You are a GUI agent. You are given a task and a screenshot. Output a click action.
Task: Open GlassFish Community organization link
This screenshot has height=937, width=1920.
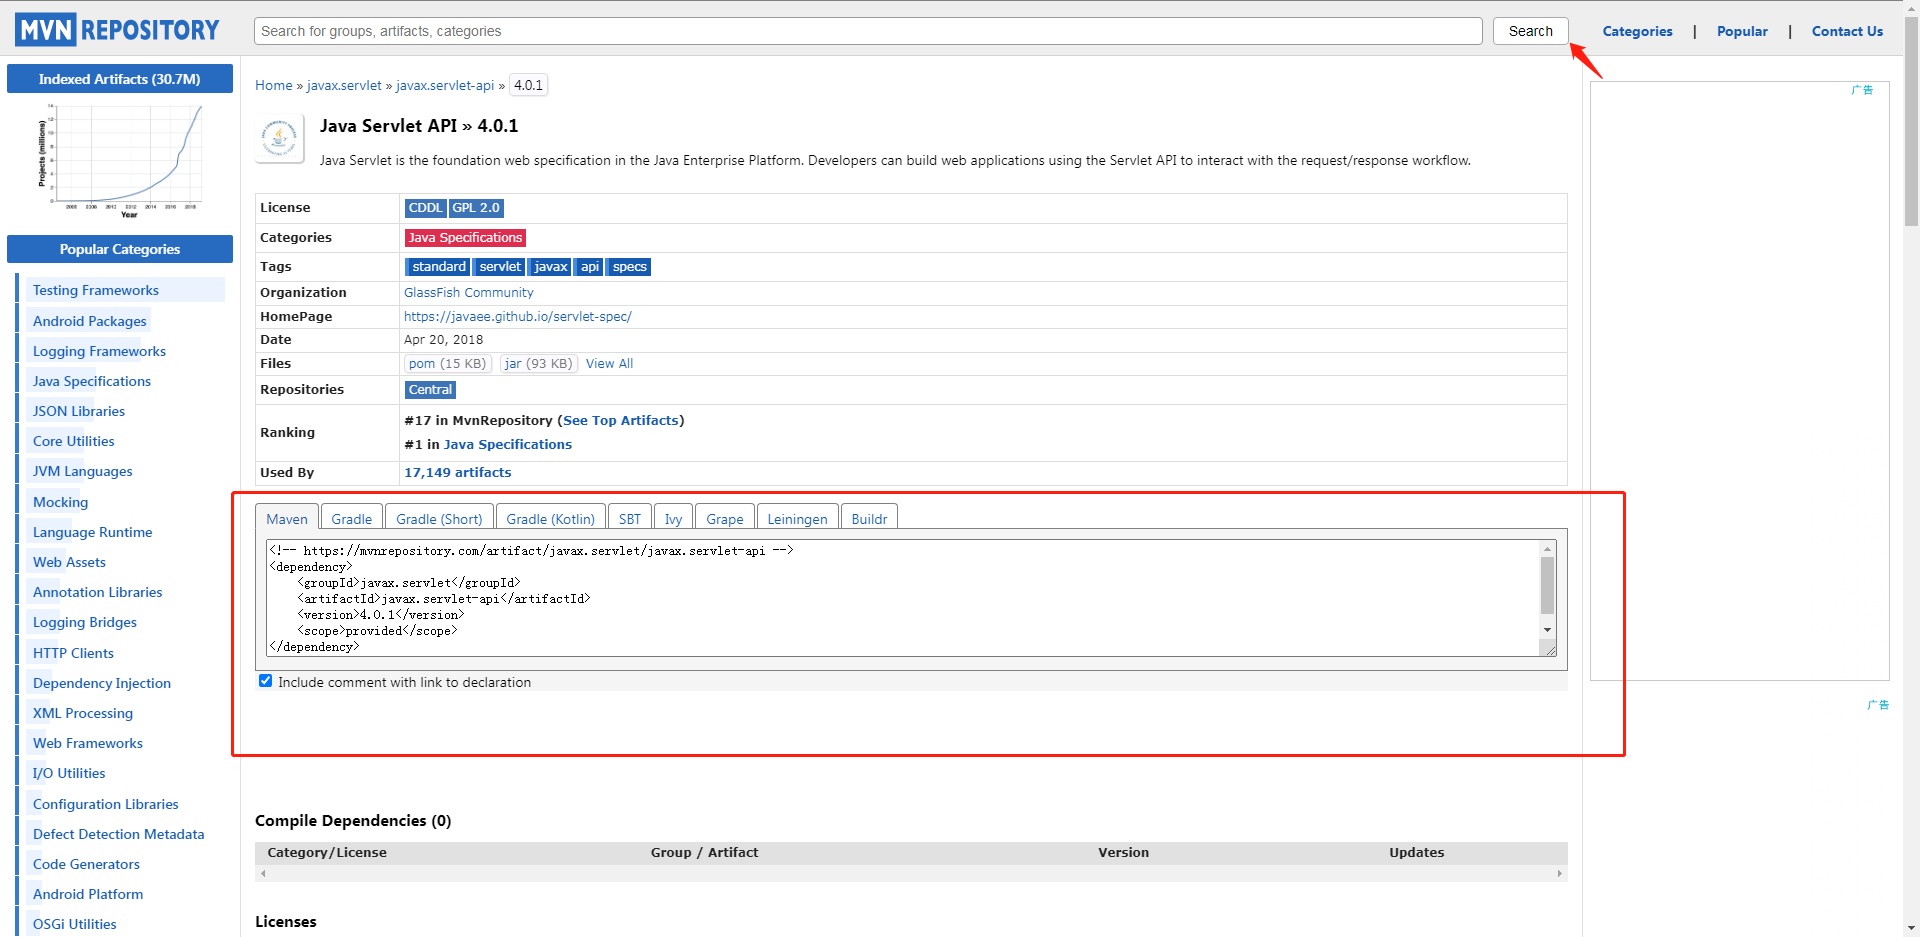pyautogui.click(x=469, y=292)
